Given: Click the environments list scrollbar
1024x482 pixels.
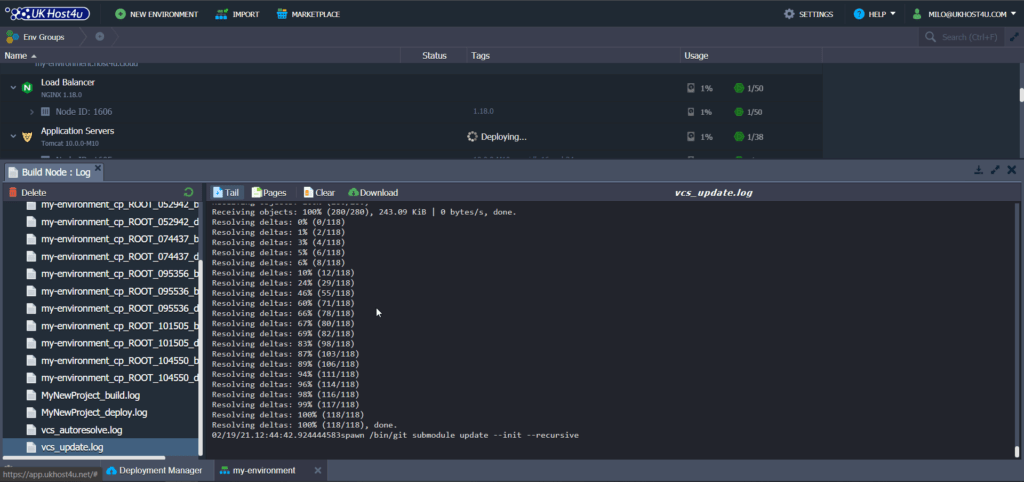Looking at the screenshot, I should point(1021,95).
